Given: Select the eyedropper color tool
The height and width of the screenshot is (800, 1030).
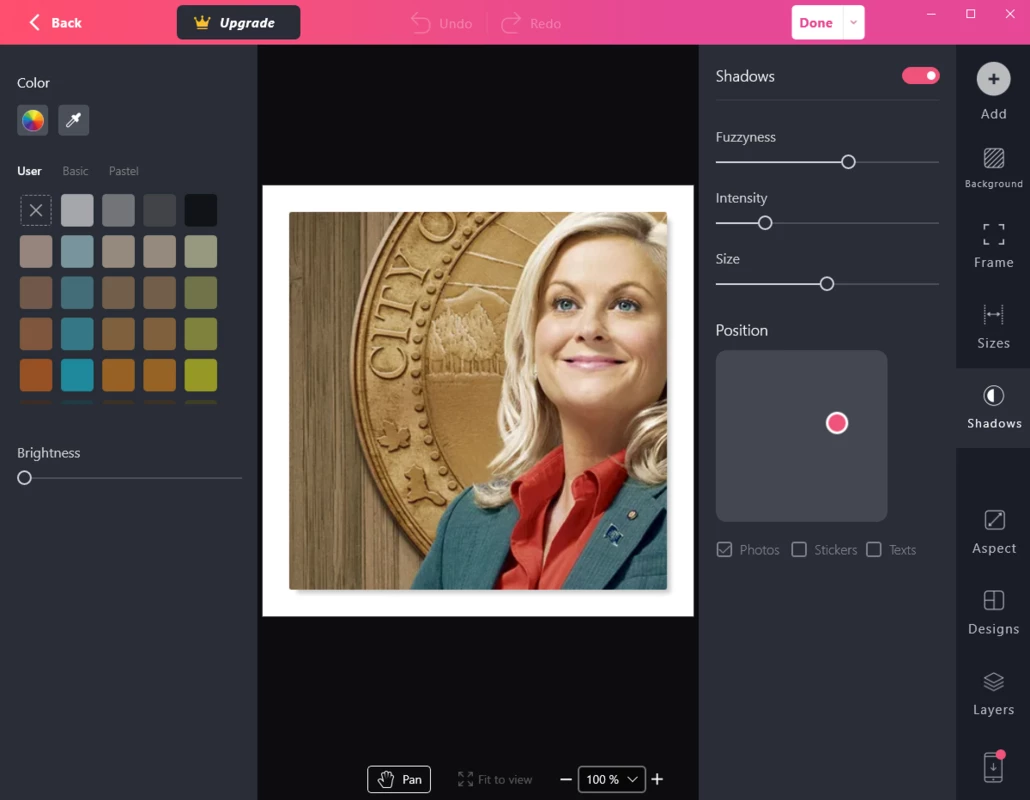Looking at the screenshot, I should tap(74, 120).
